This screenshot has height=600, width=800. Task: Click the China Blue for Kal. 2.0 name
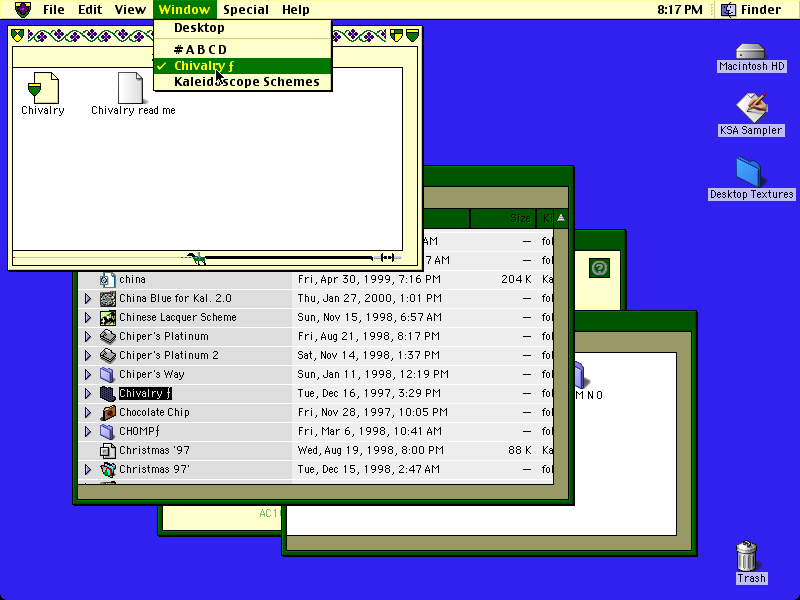(176, 298)
